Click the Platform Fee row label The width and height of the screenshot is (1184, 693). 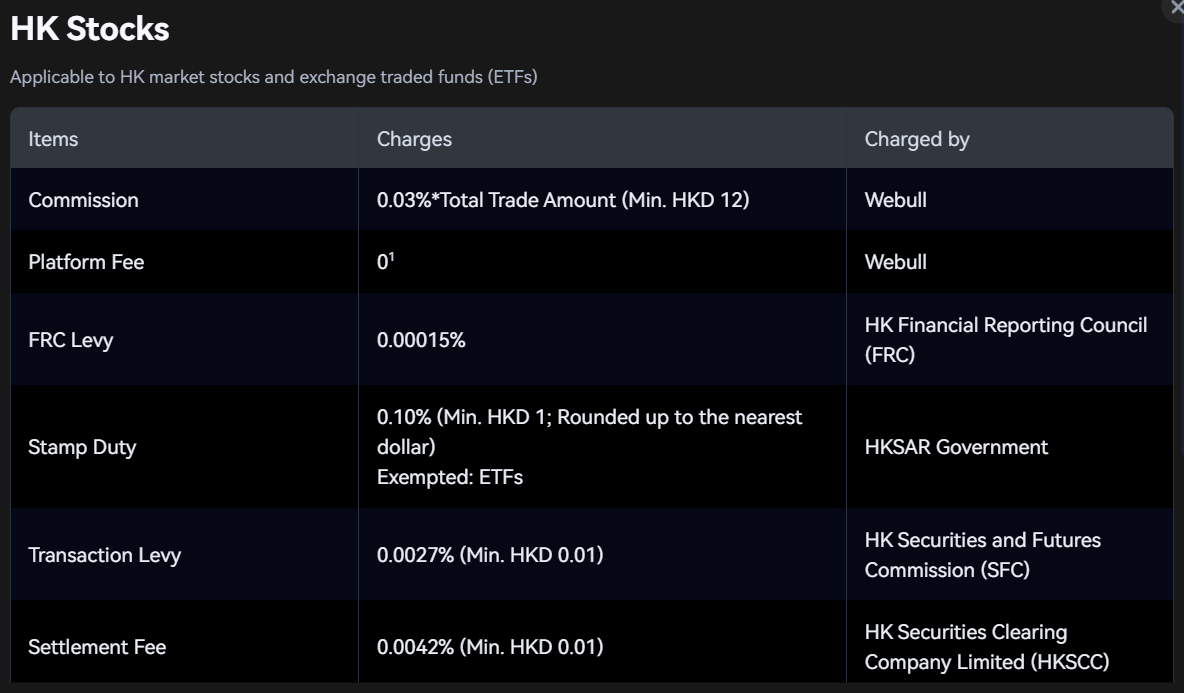pos(86,262)
